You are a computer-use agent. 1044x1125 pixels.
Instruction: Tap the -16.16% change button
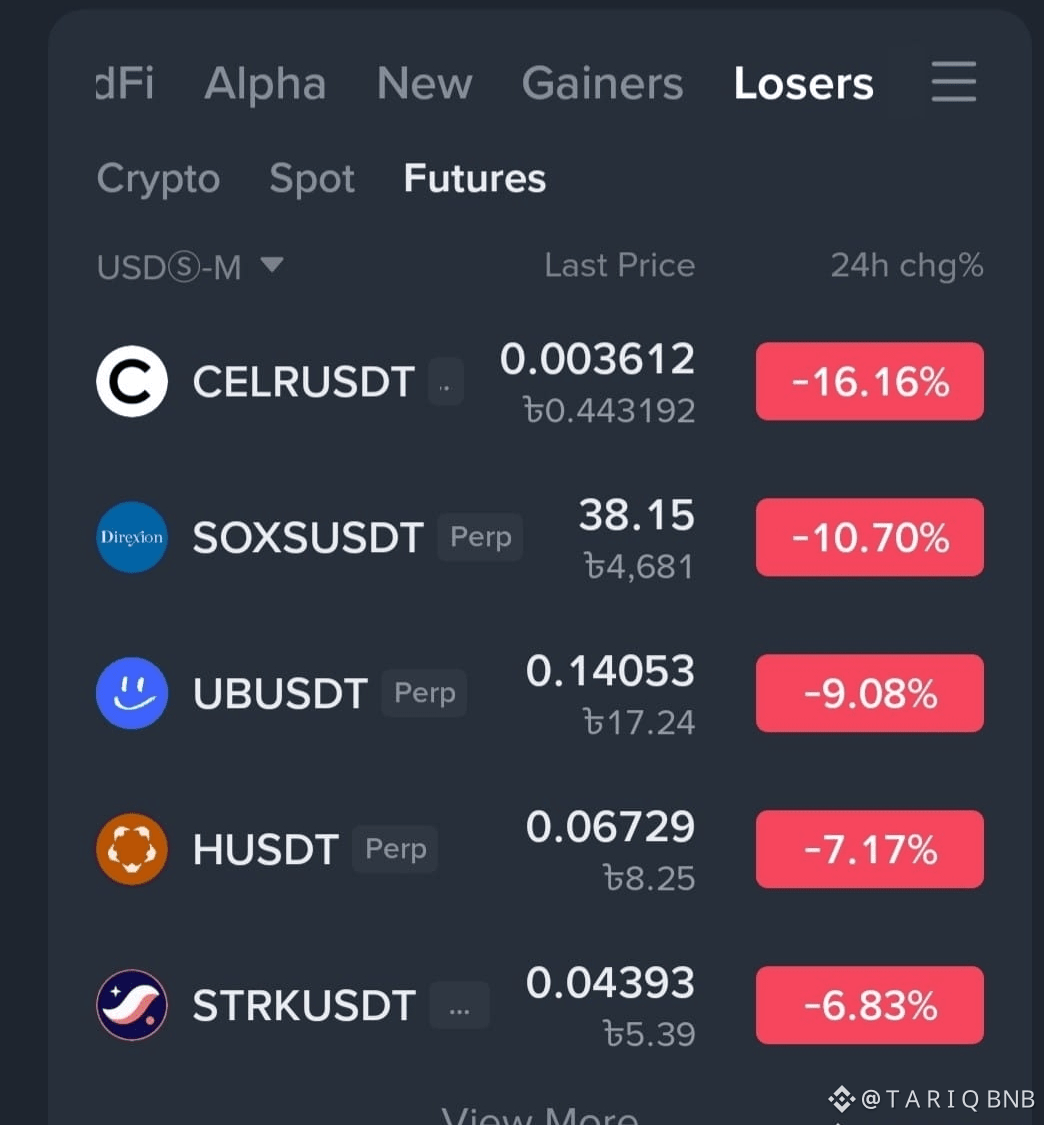pyautogui.click(x=870, y=381)
